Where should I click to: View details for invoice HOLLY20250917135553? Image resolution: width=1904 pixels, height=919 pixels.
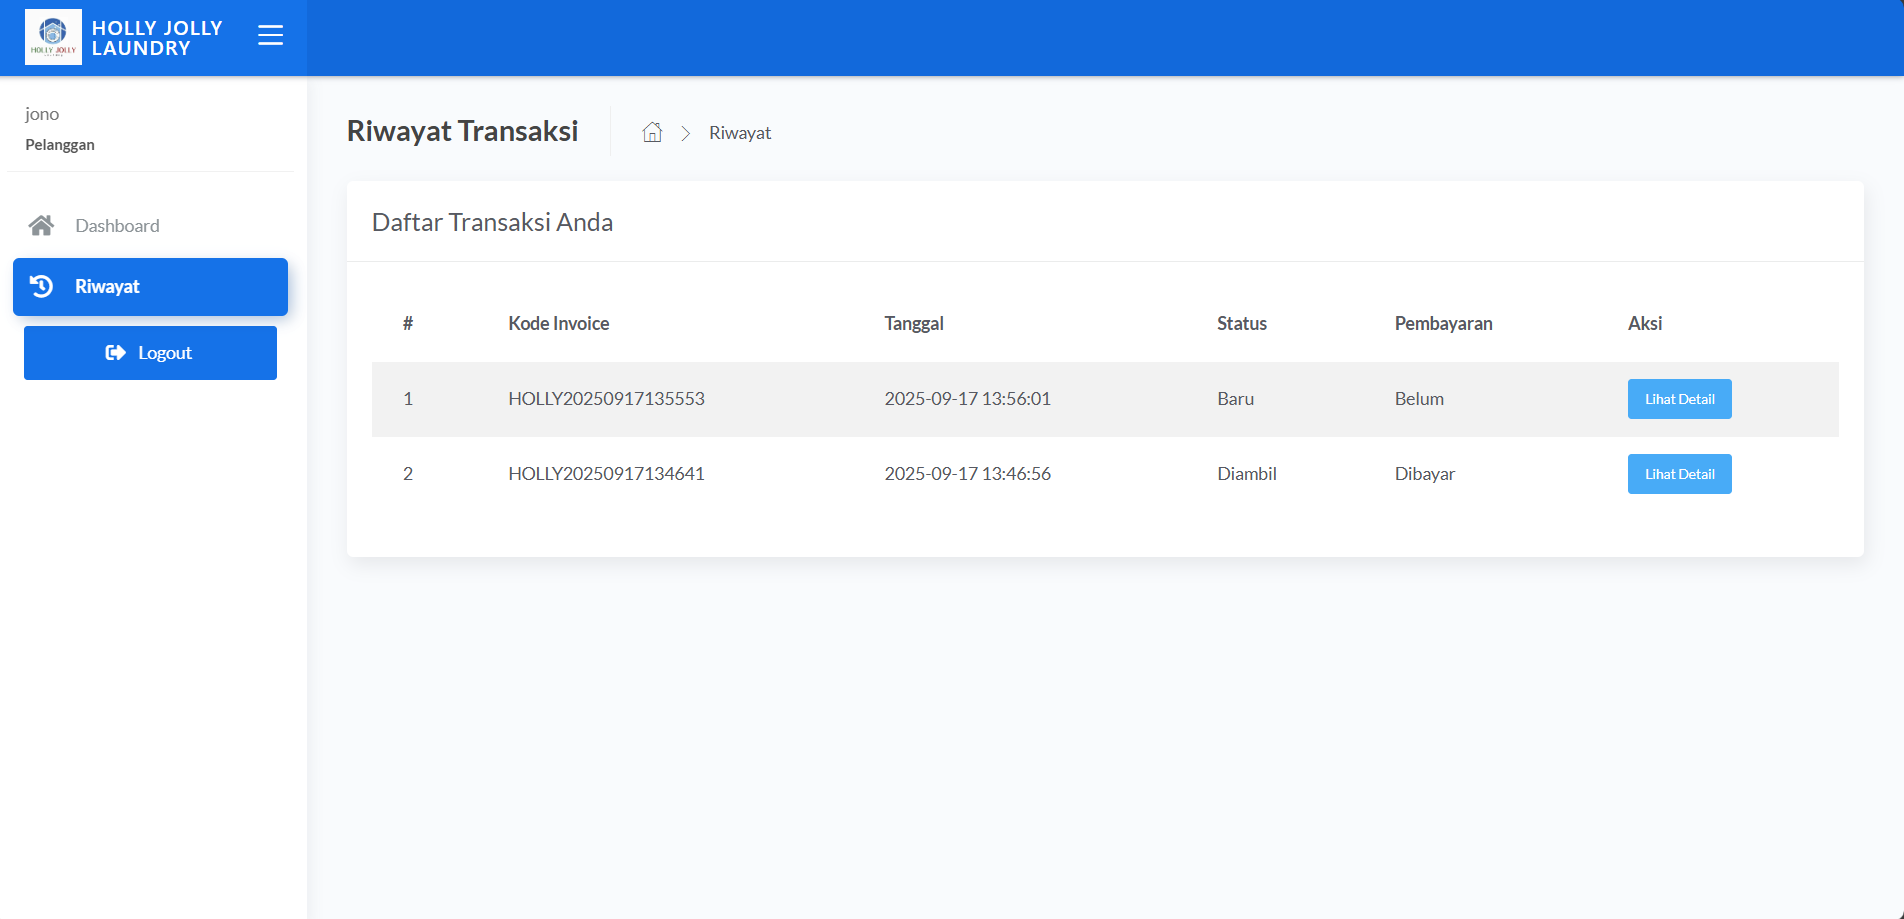pyautogui.click(x=1679, y=399)
